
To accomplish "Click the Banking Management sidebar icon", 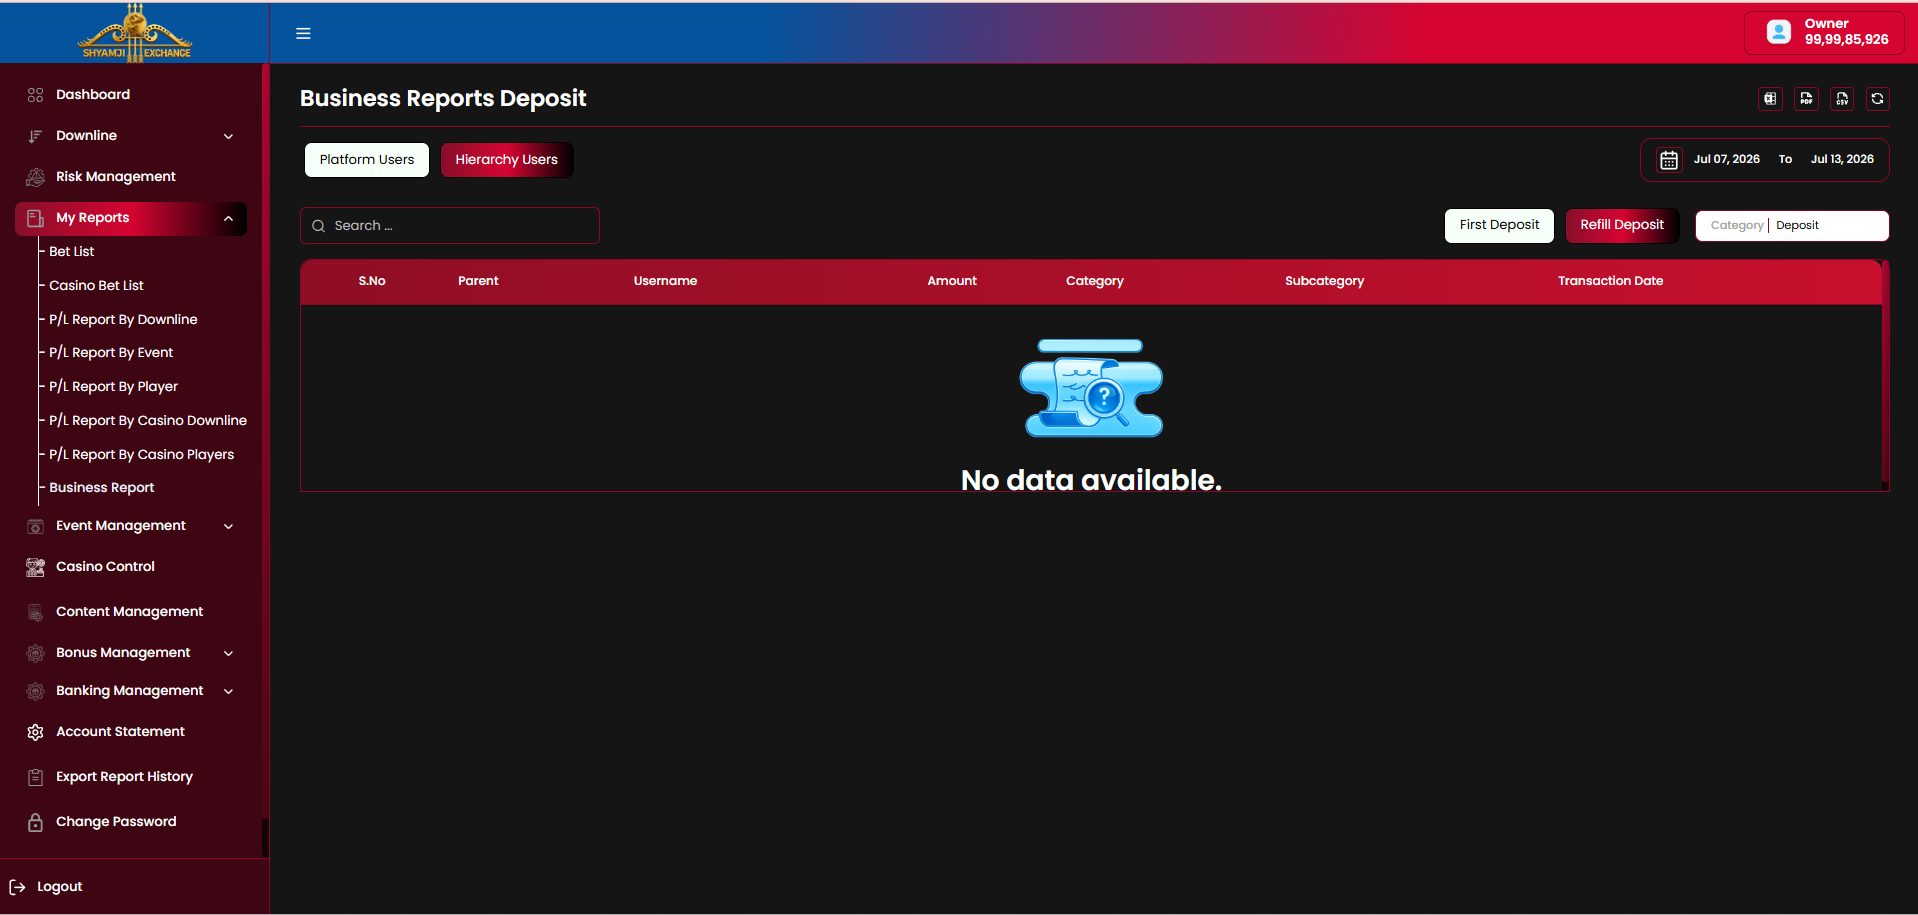I will (35, 691).
